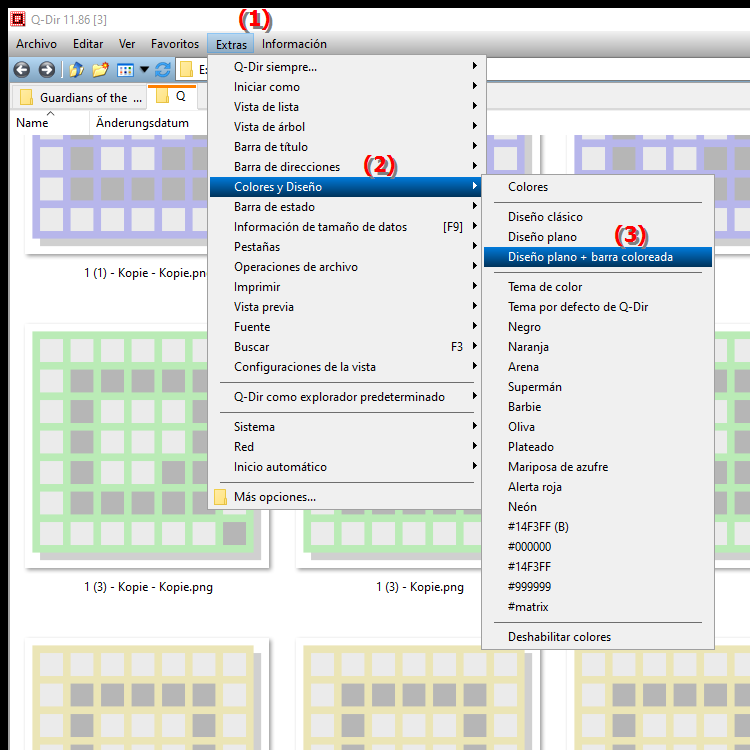
Task: Open Q-Dir como explorador predeterminado submenu
Action: tap(345, 397)
